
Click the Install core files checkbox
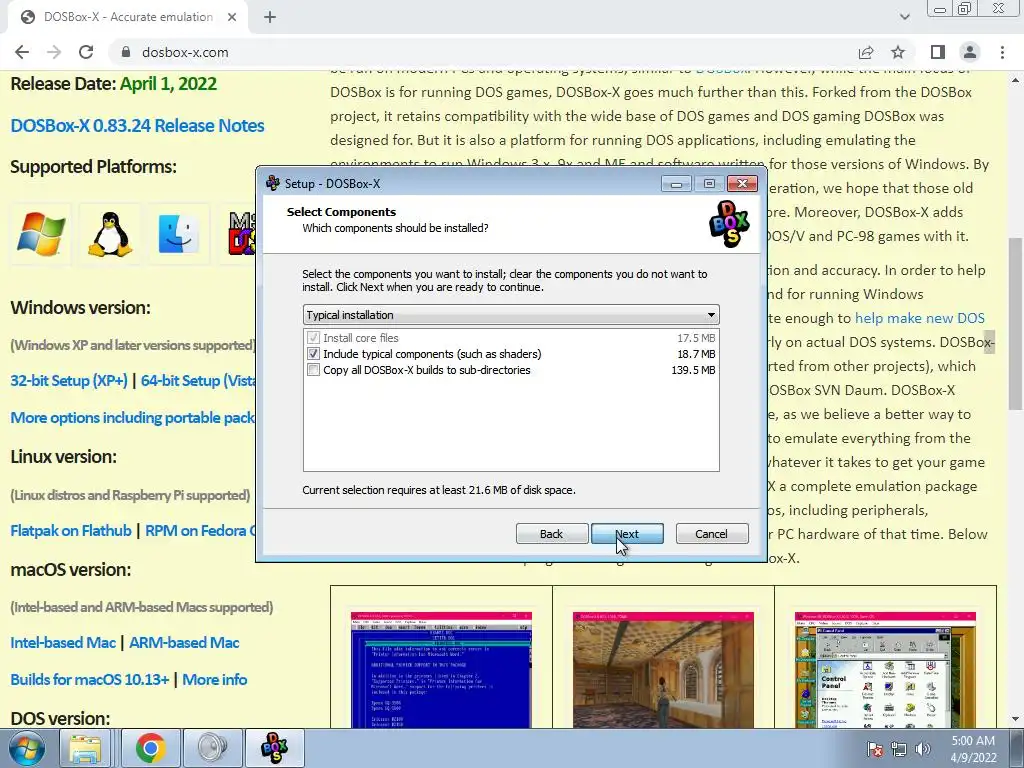click(313, 338)
